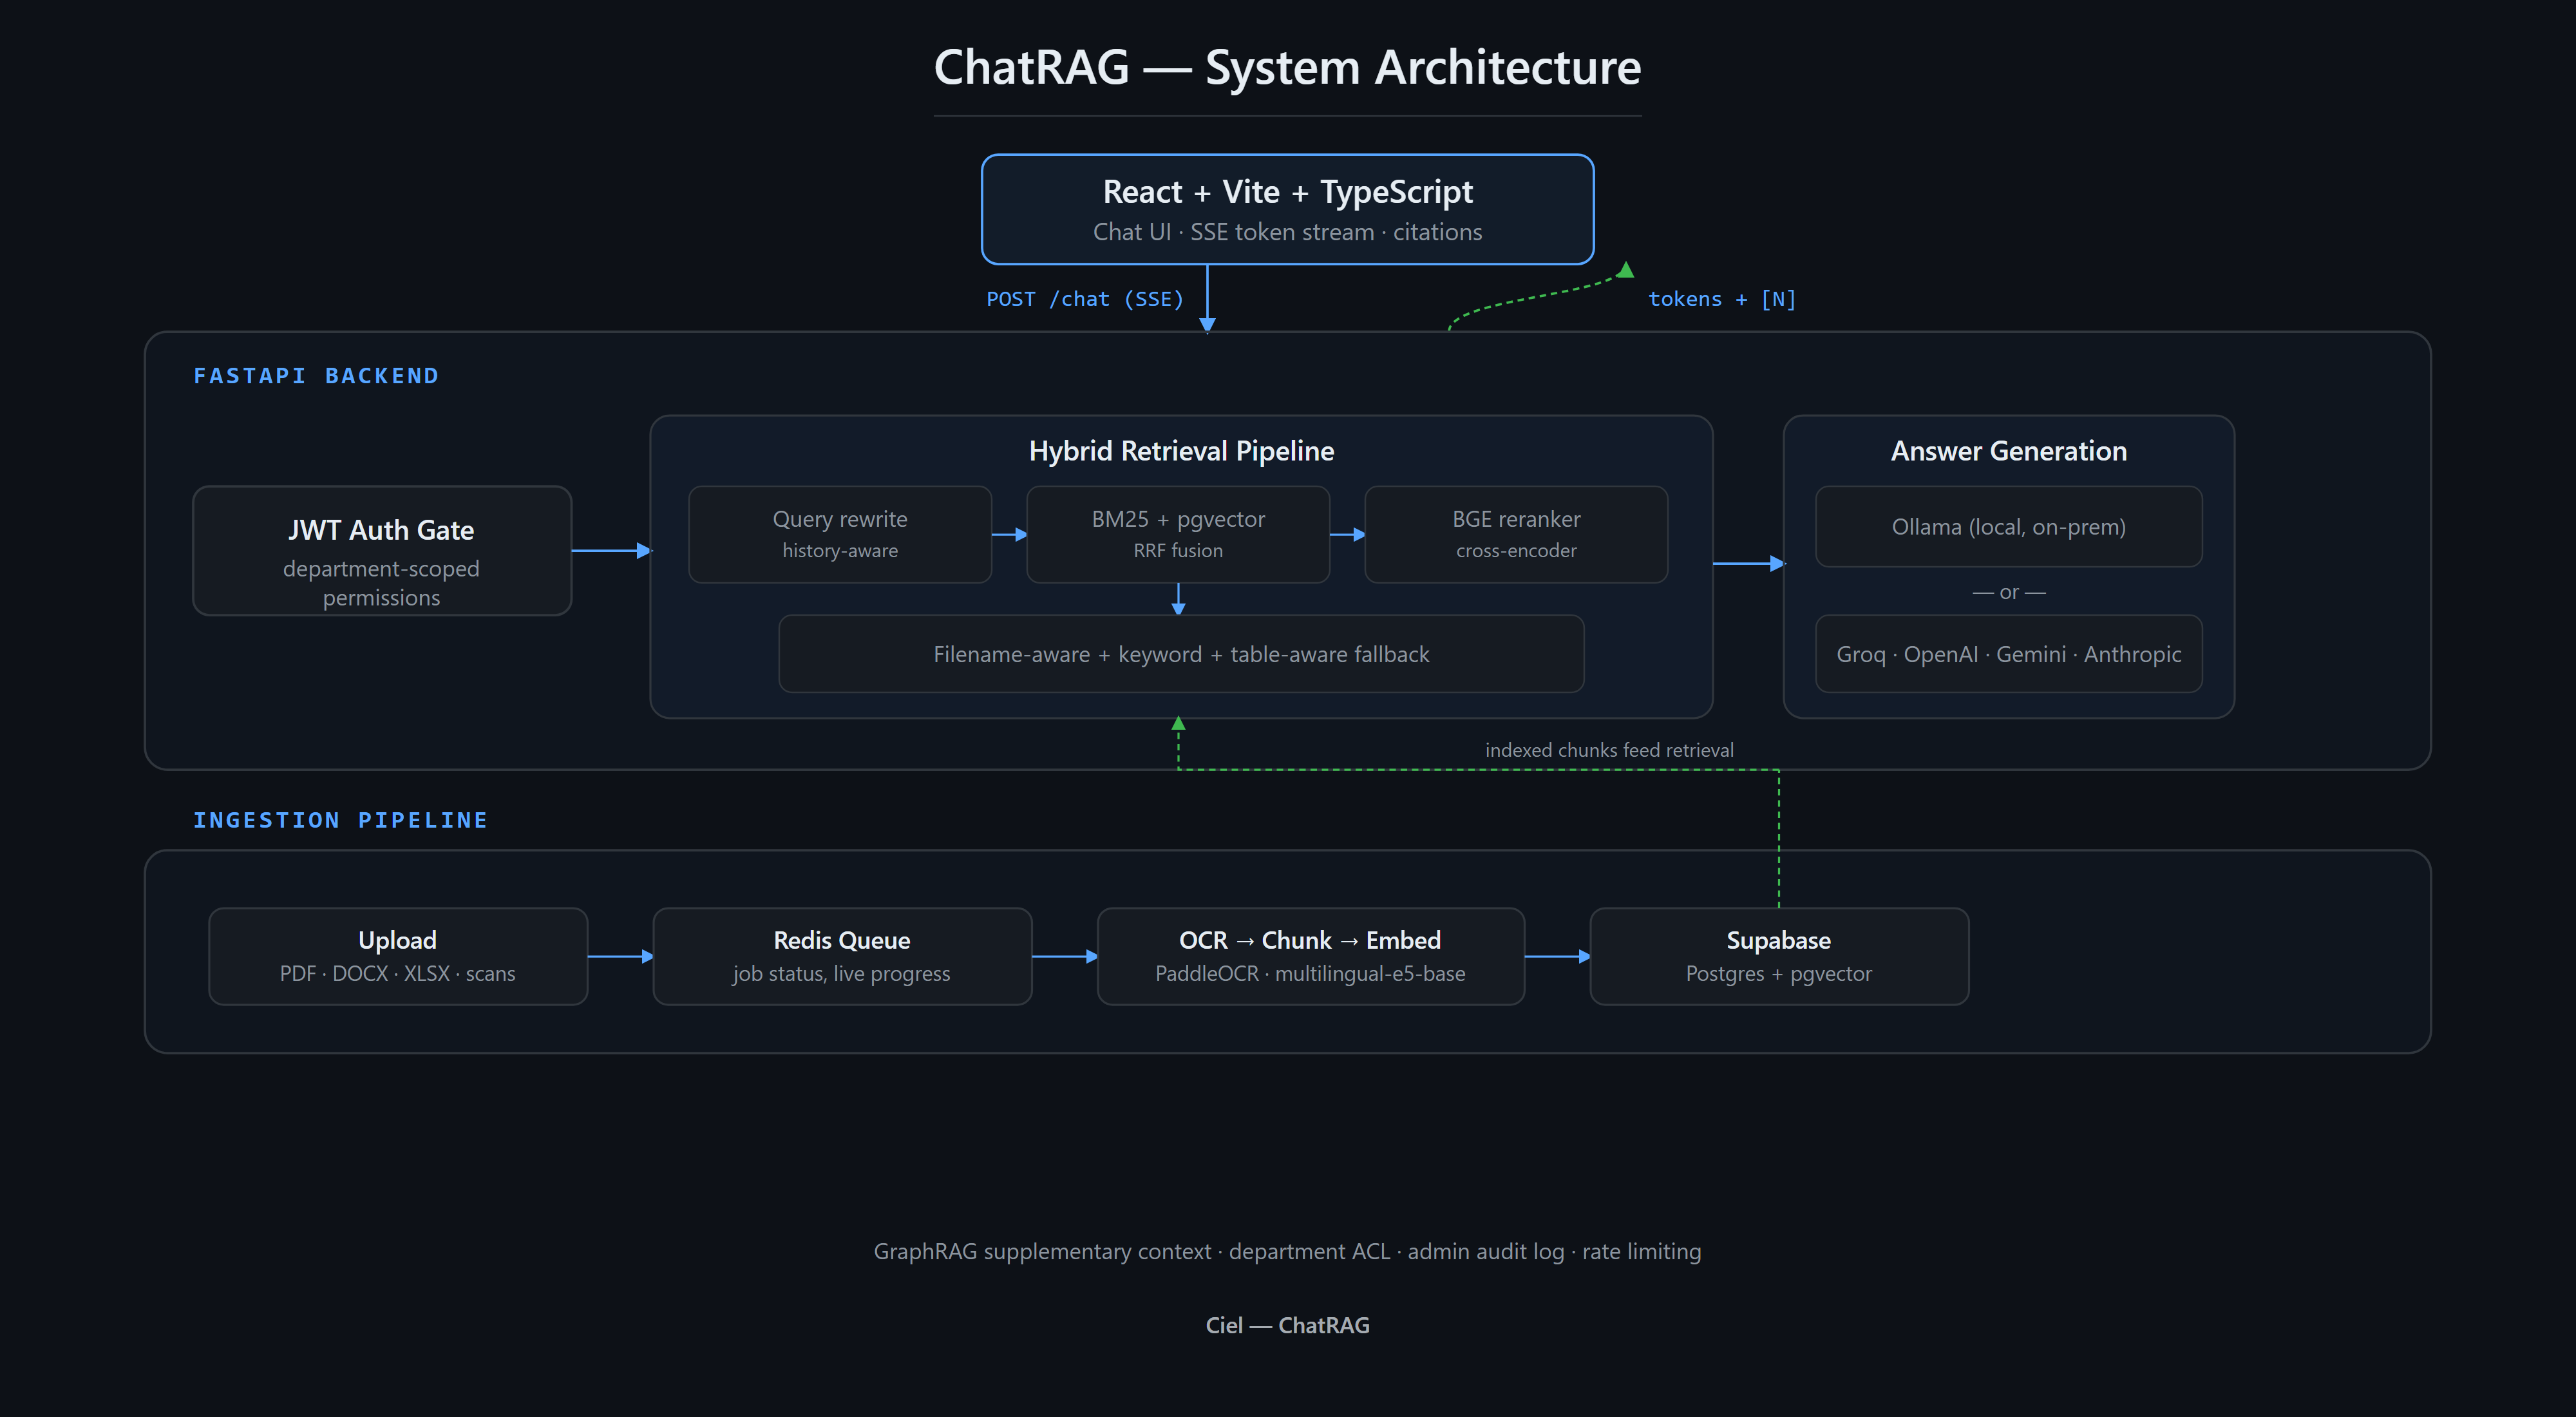The height and width of the screenshot is (1417, 2576).
Task: Select the JWT Auth Gate box
Action: (382, 551)
